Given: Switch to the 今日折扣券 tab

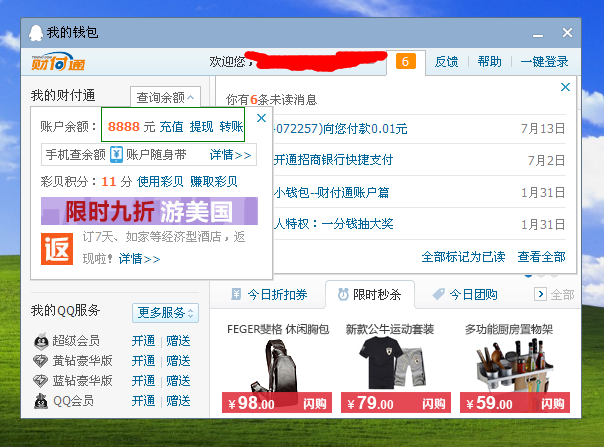Looking at the screenshot, I should tap(269, 294).
